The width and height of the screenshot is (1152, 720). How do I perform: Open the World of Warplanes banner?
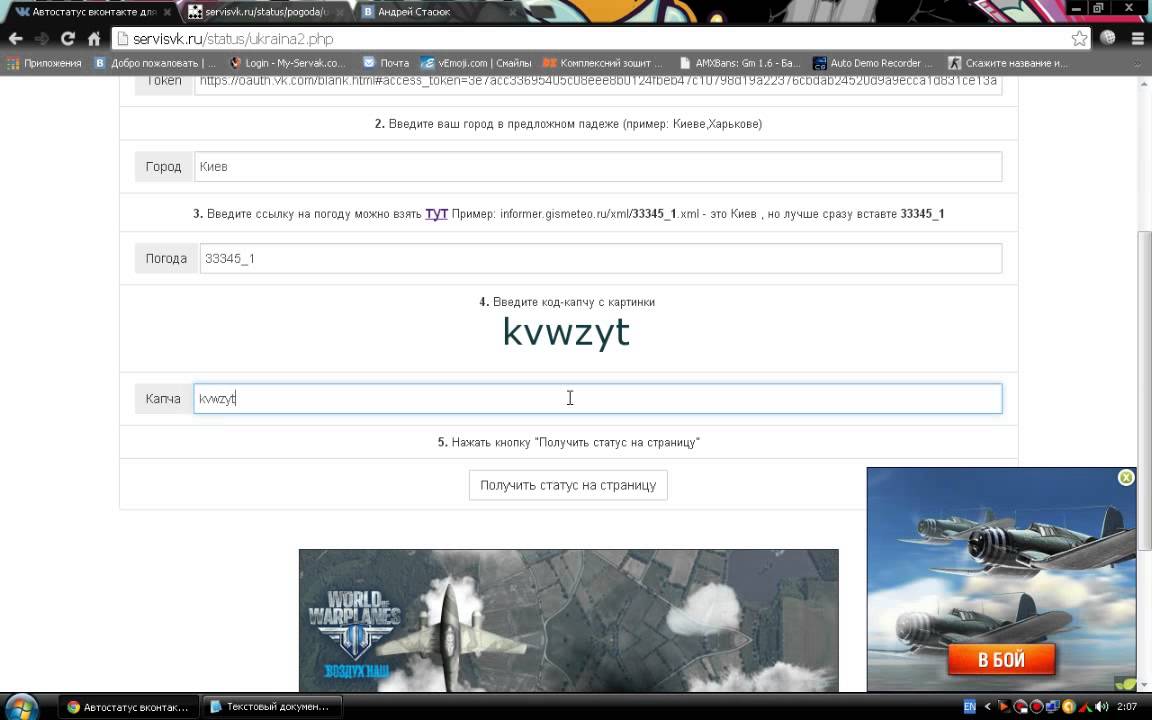[x=569, y=620]
